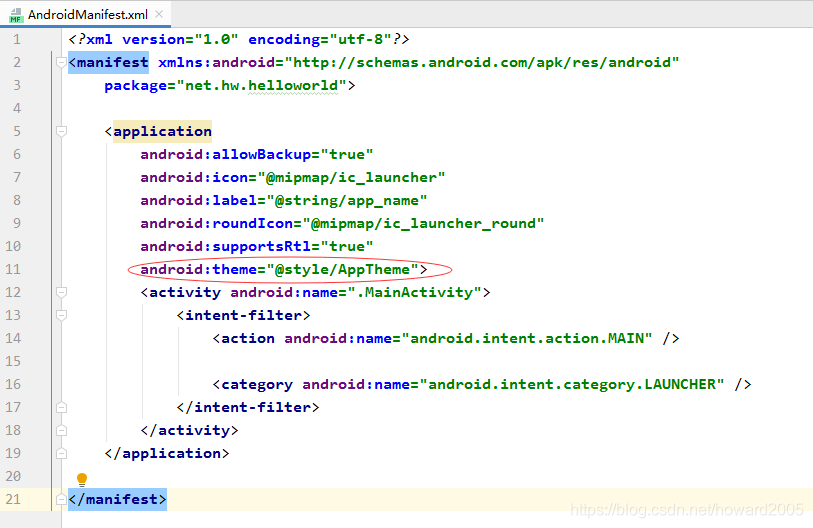Screen dimensions: 813x528
Task: Click line number 1 in the gutter
Action: point(17,39)
